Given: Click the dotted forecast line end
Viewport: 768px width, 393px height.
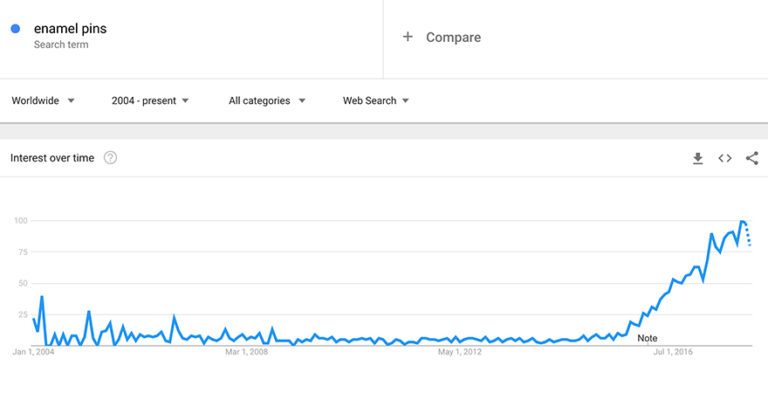Looking at the screenshot, I should (749, 245).
